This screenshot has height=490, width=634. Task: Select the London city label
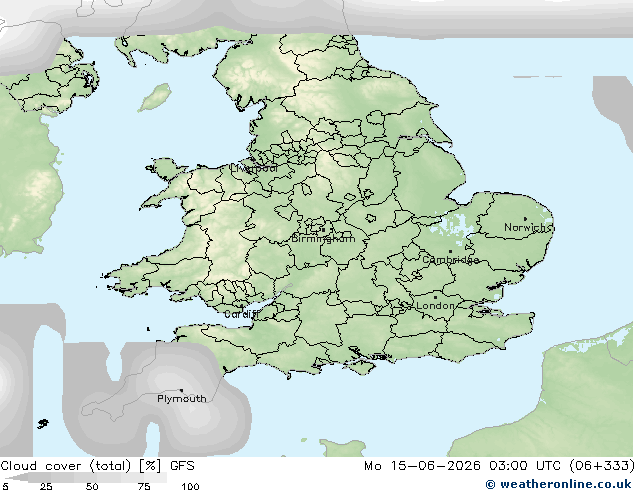[435, 306]
